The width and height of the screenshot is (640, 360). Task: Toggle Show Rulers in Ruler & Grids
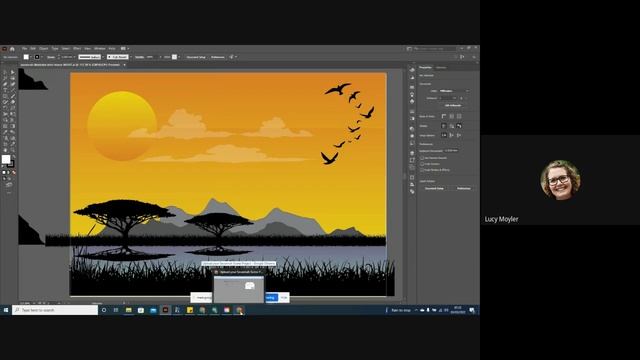coord(444,116)
